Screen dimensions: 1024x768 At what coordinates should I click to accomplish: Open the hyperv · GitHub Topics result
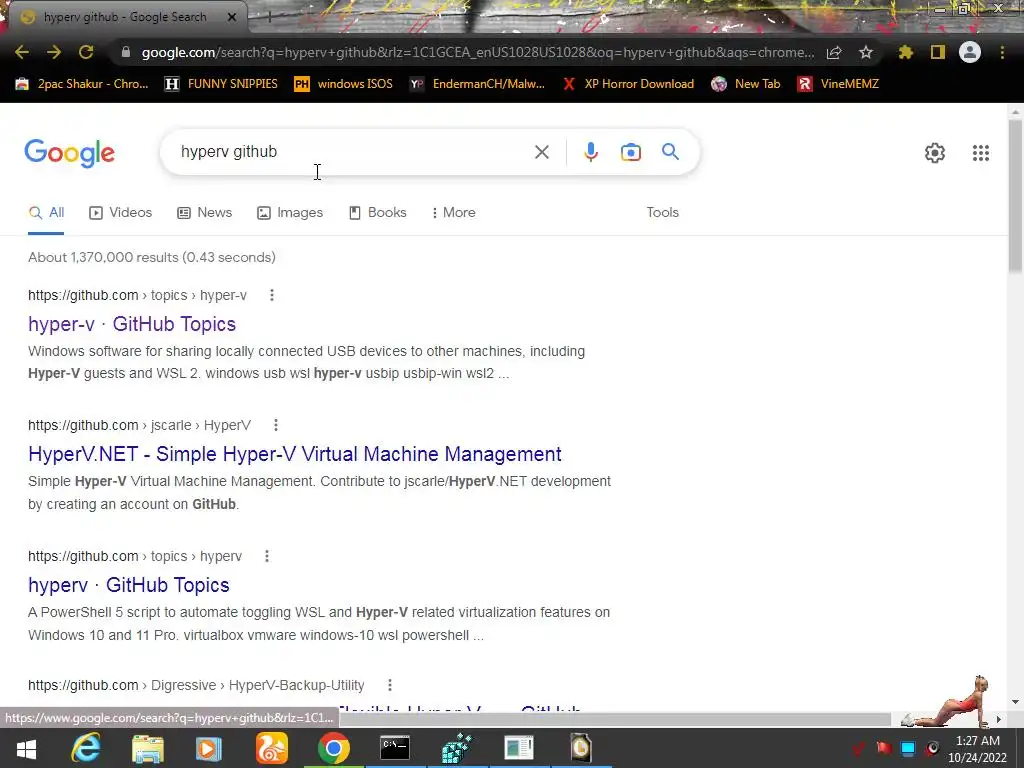129,585
